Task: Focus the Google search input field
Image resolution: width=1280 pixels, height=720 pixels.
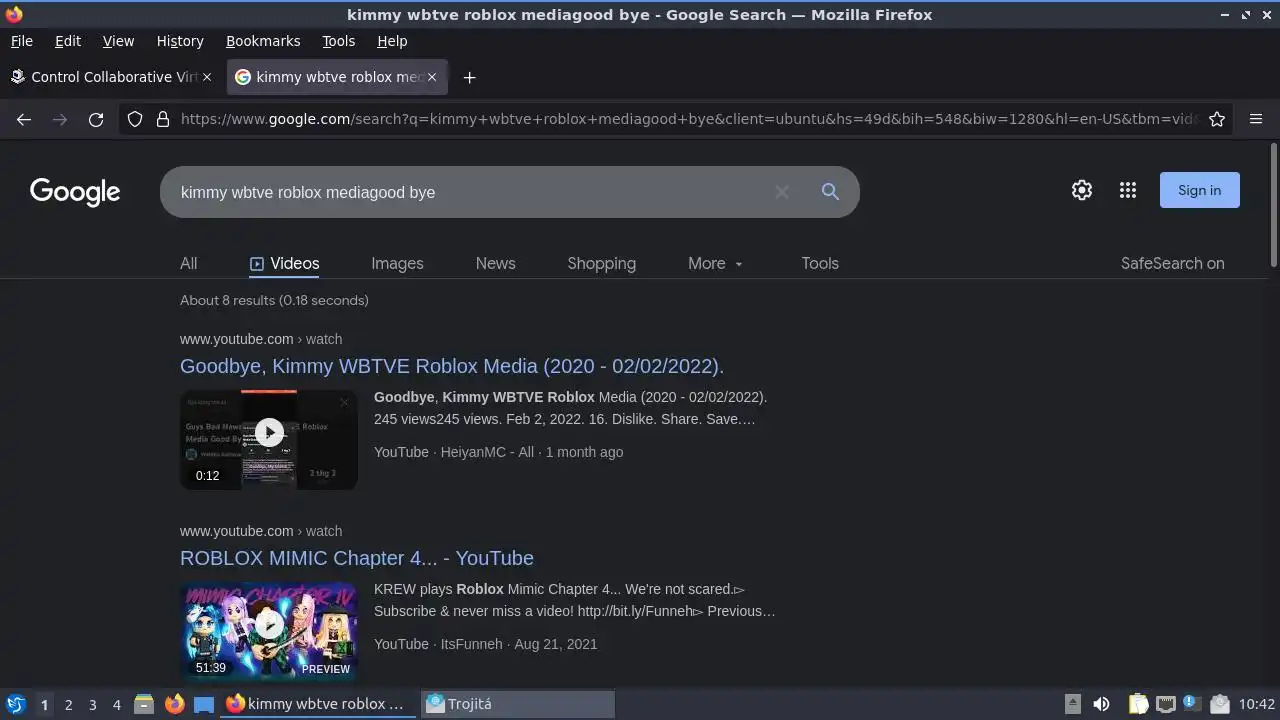Action: tap(470, 192)
